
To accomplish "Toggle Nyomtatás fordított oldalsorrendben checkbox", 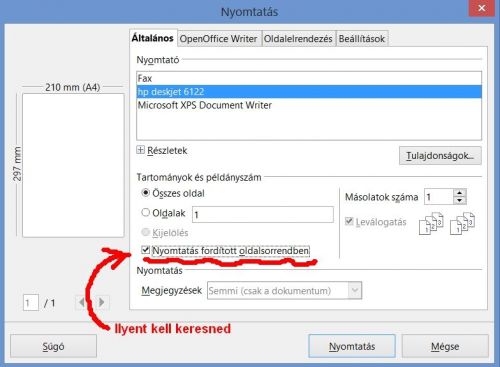I will [x=145, y=250].
